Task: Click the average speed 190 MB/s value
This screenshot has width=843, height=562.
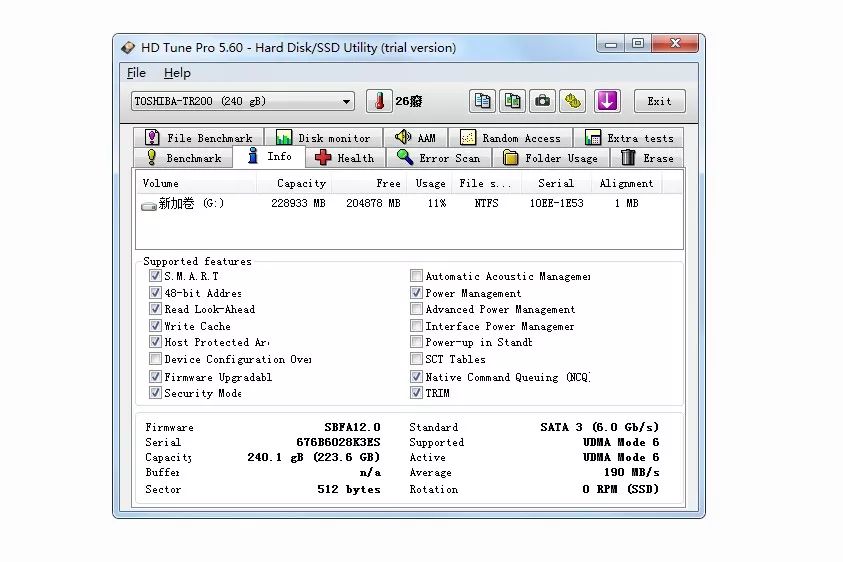Action: (632, 472)
